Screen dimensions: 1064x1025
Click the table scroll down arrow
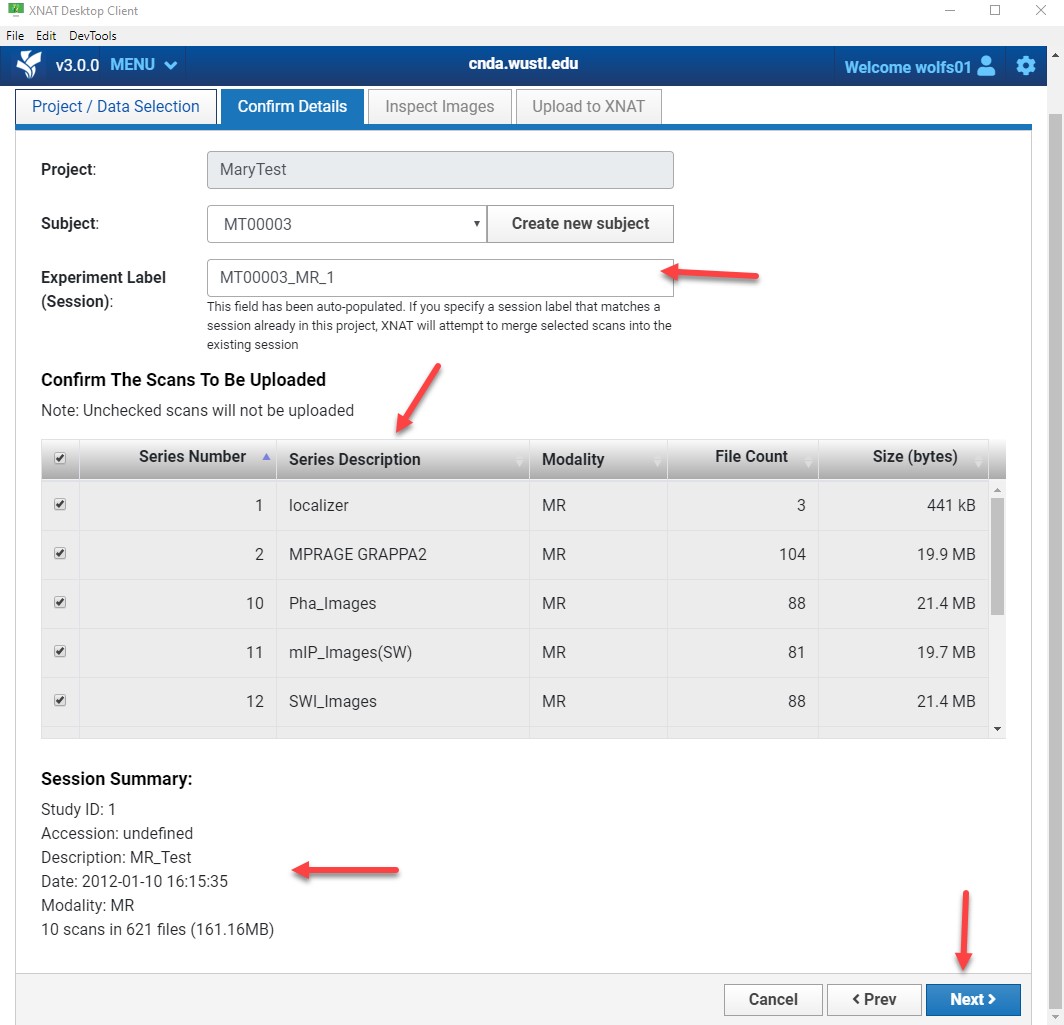click(996, 730)
